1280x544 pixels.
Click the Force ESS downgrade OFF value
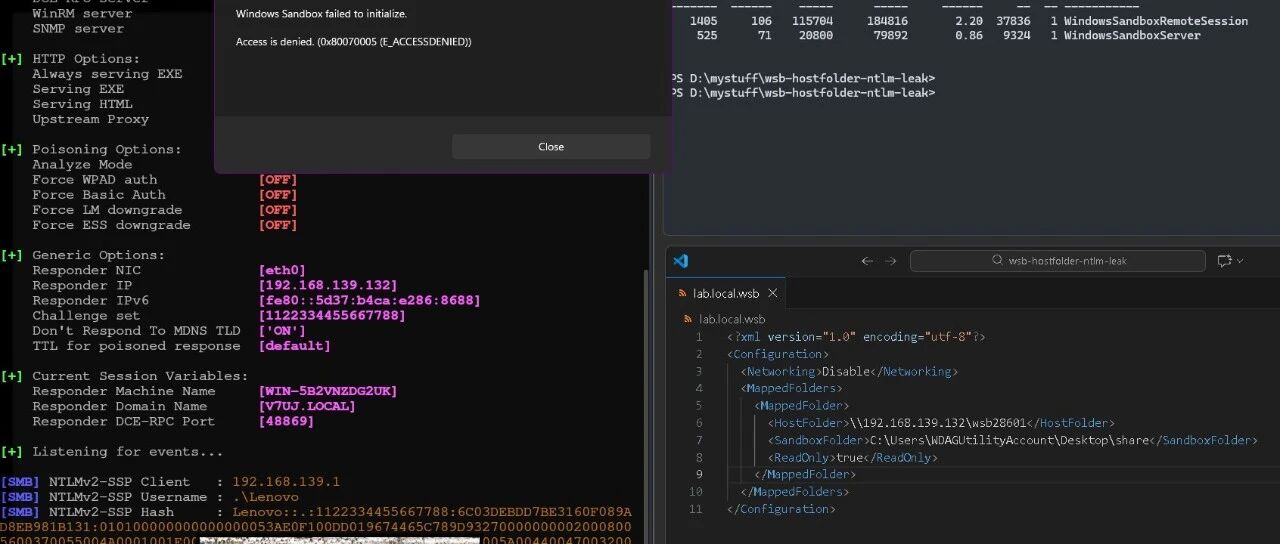tap(278, 225)
